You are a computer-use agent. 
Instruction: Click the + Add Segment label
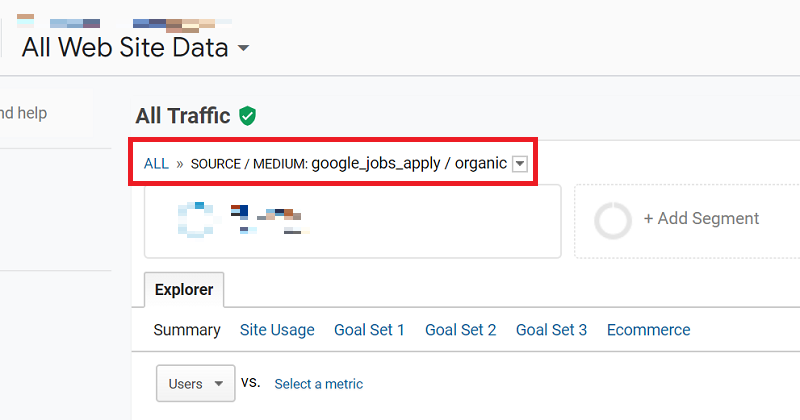coord(700,219)
